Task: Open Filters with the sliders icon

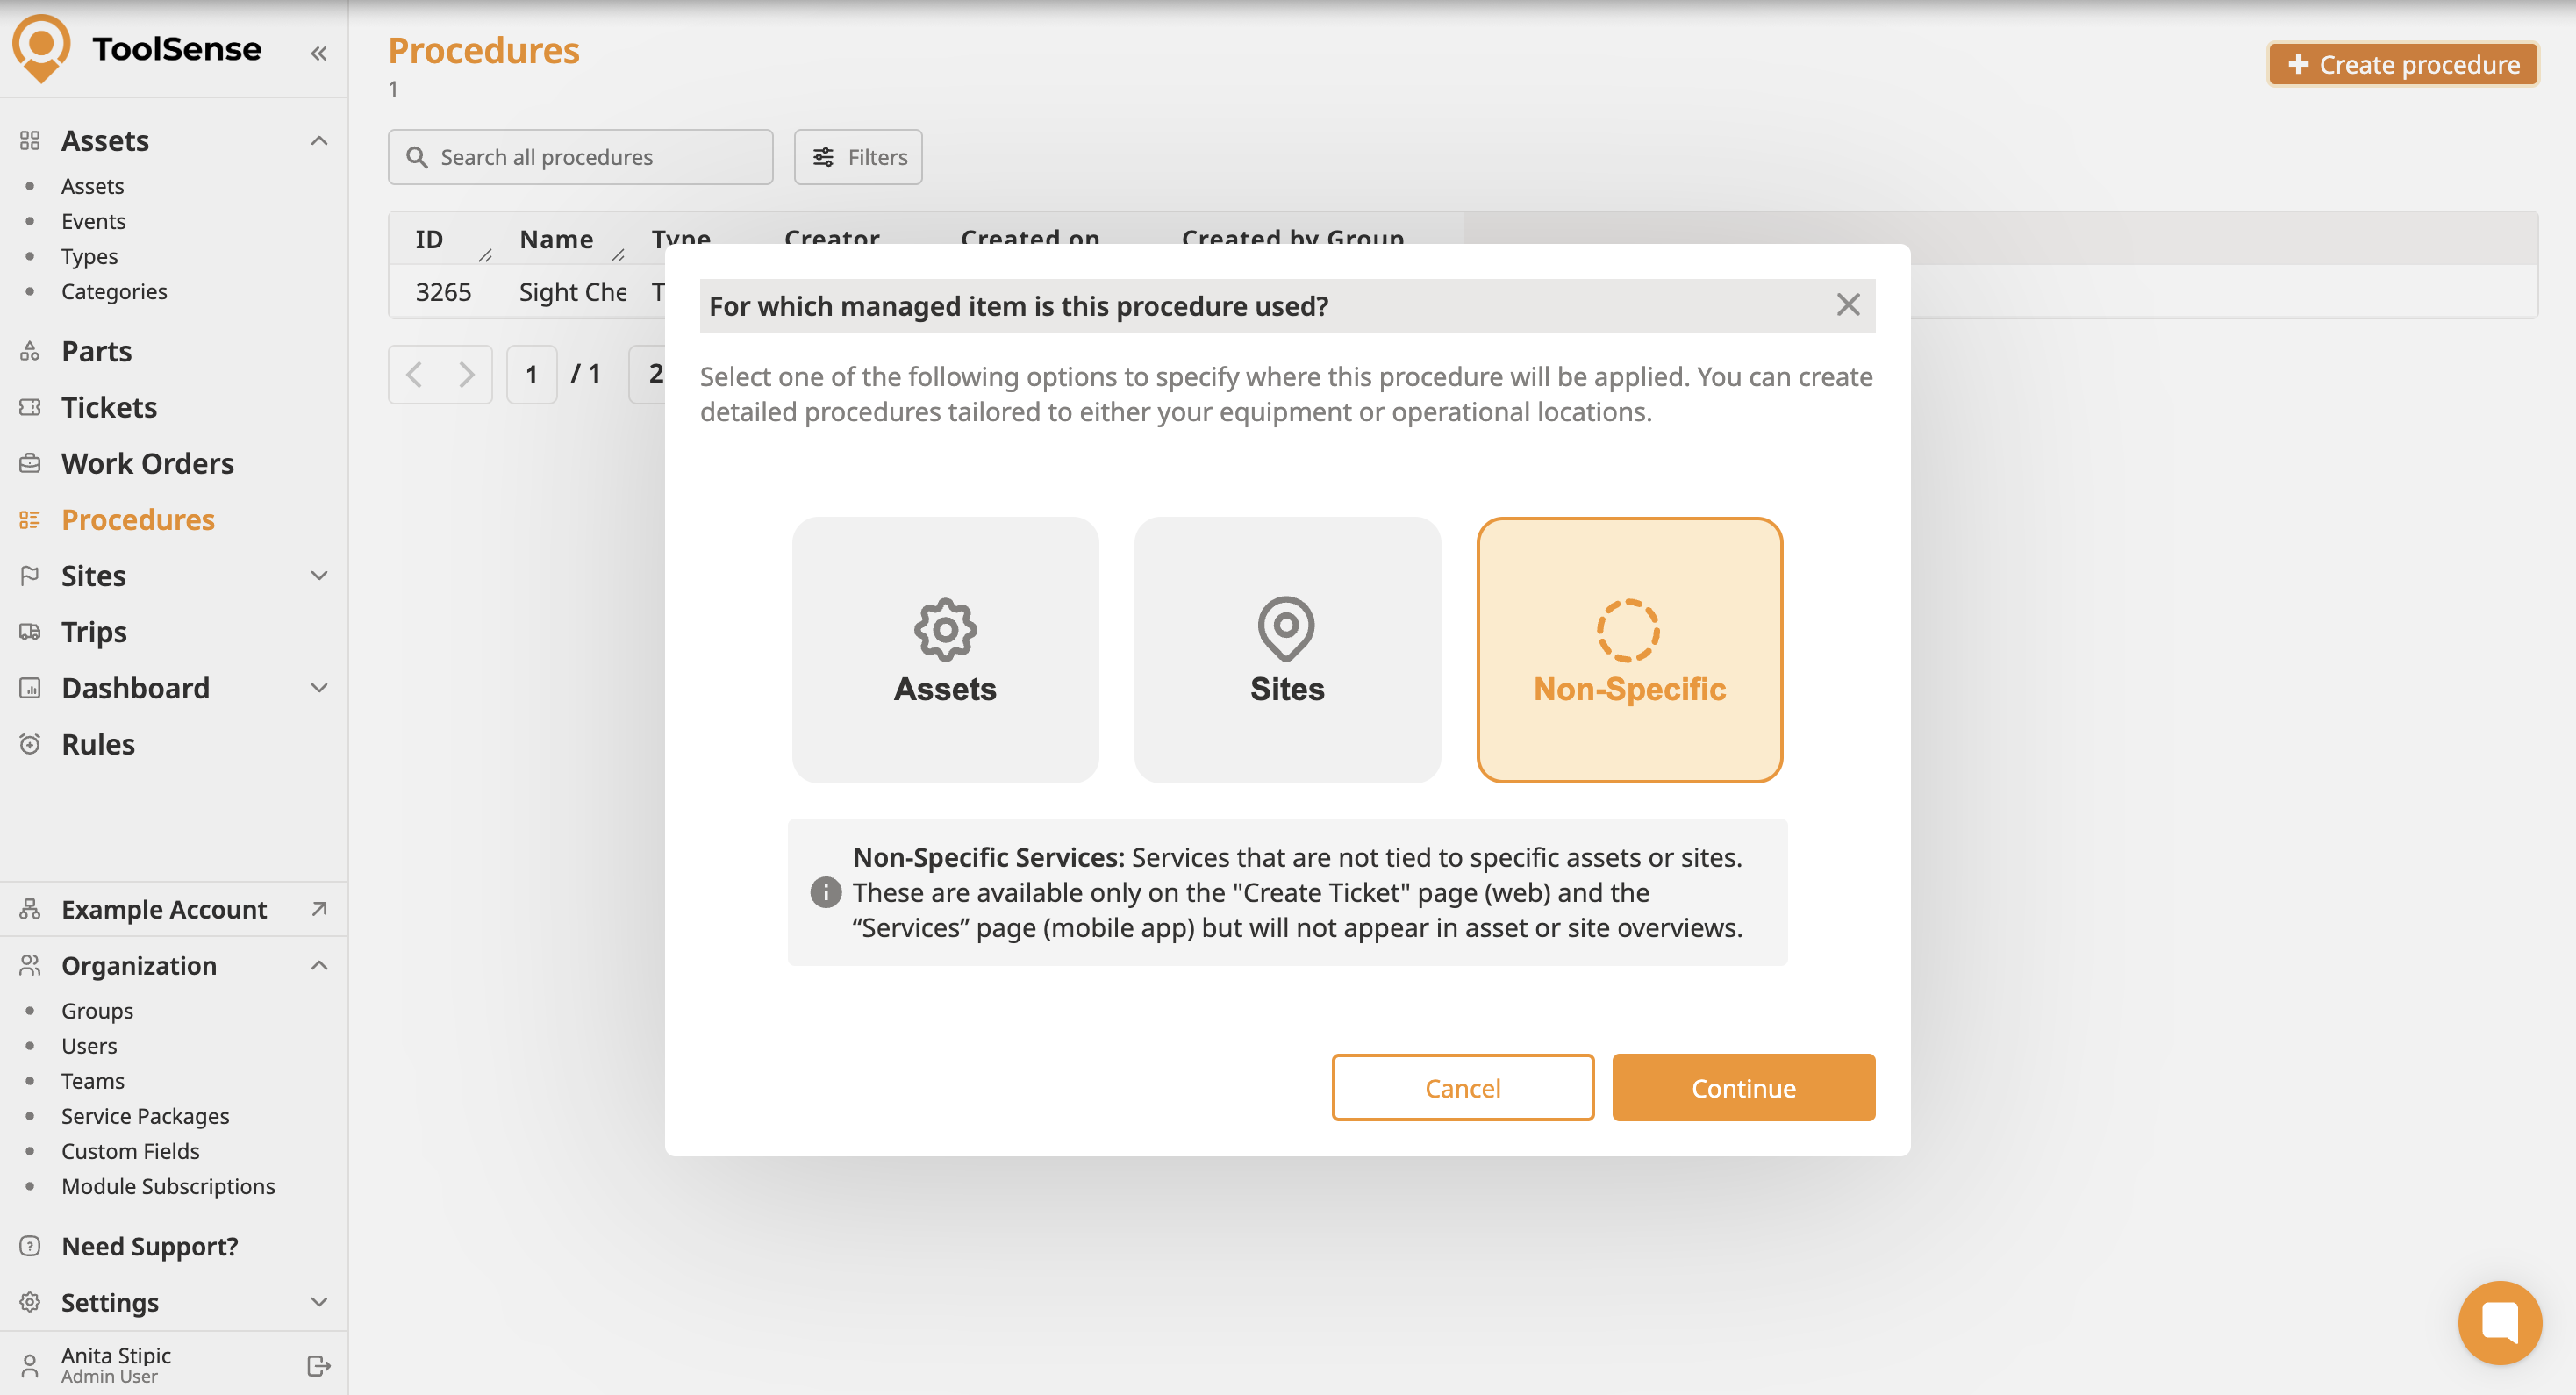Action: point(857,157)
